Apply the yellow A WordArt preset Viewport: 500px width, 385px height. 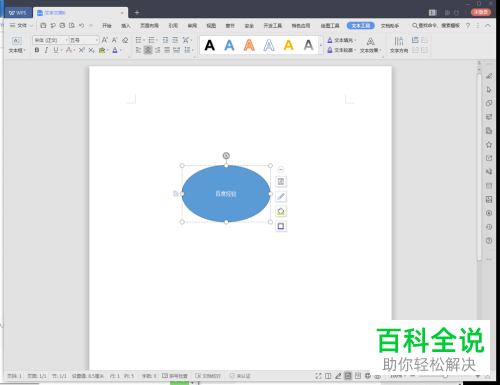click(289, 45)
